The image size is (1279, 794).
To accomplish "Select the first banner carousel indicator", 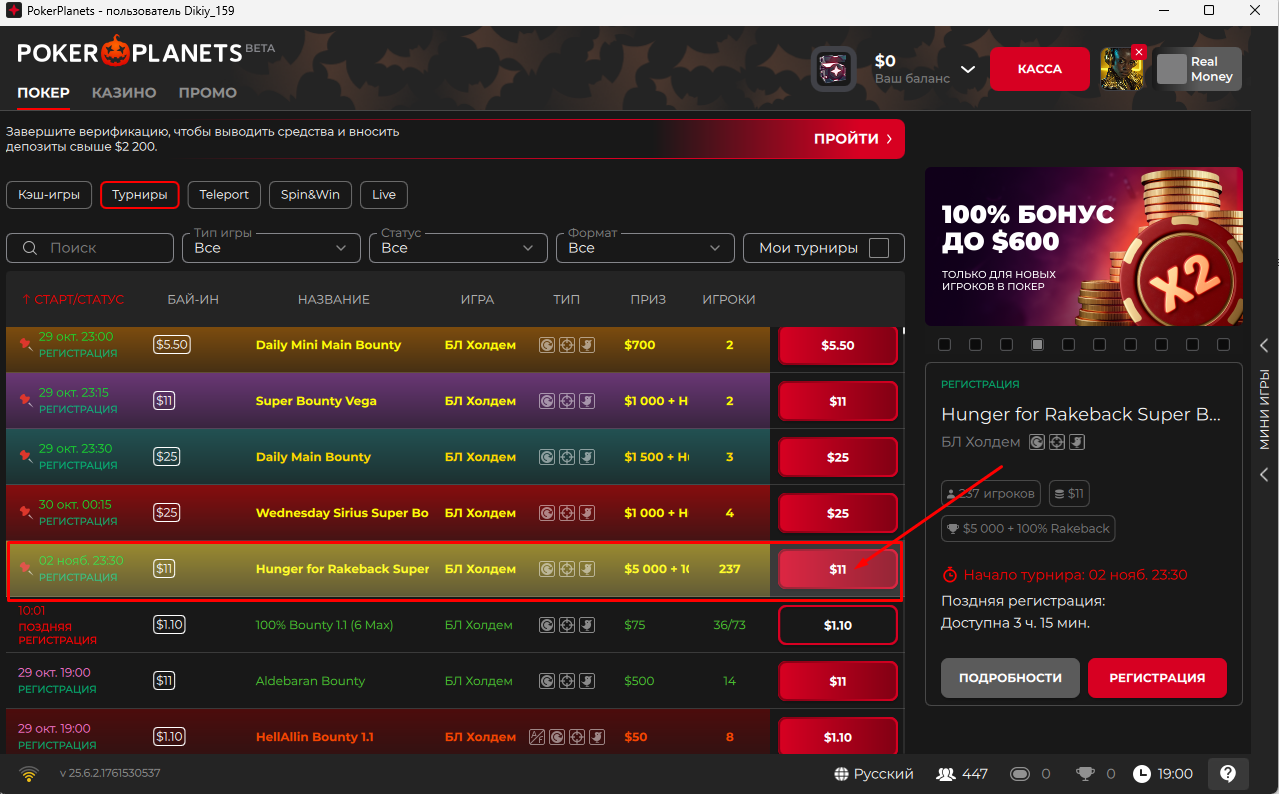I will [x=944, y=343].
